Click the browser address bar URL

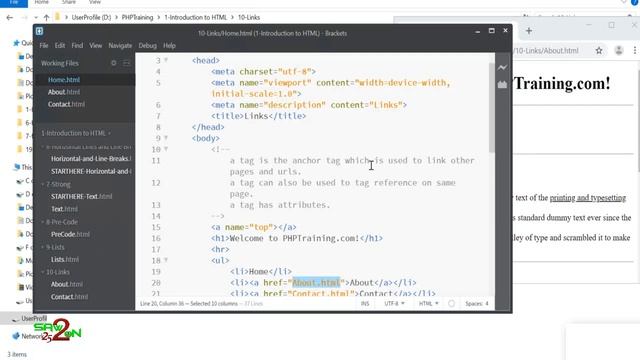(x=547, y=51)
